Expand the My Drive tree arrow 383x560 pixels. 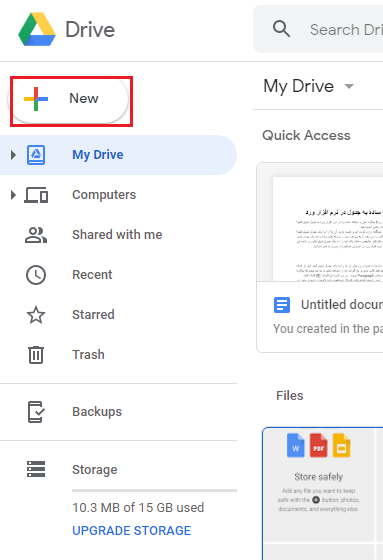pos(13,155)
